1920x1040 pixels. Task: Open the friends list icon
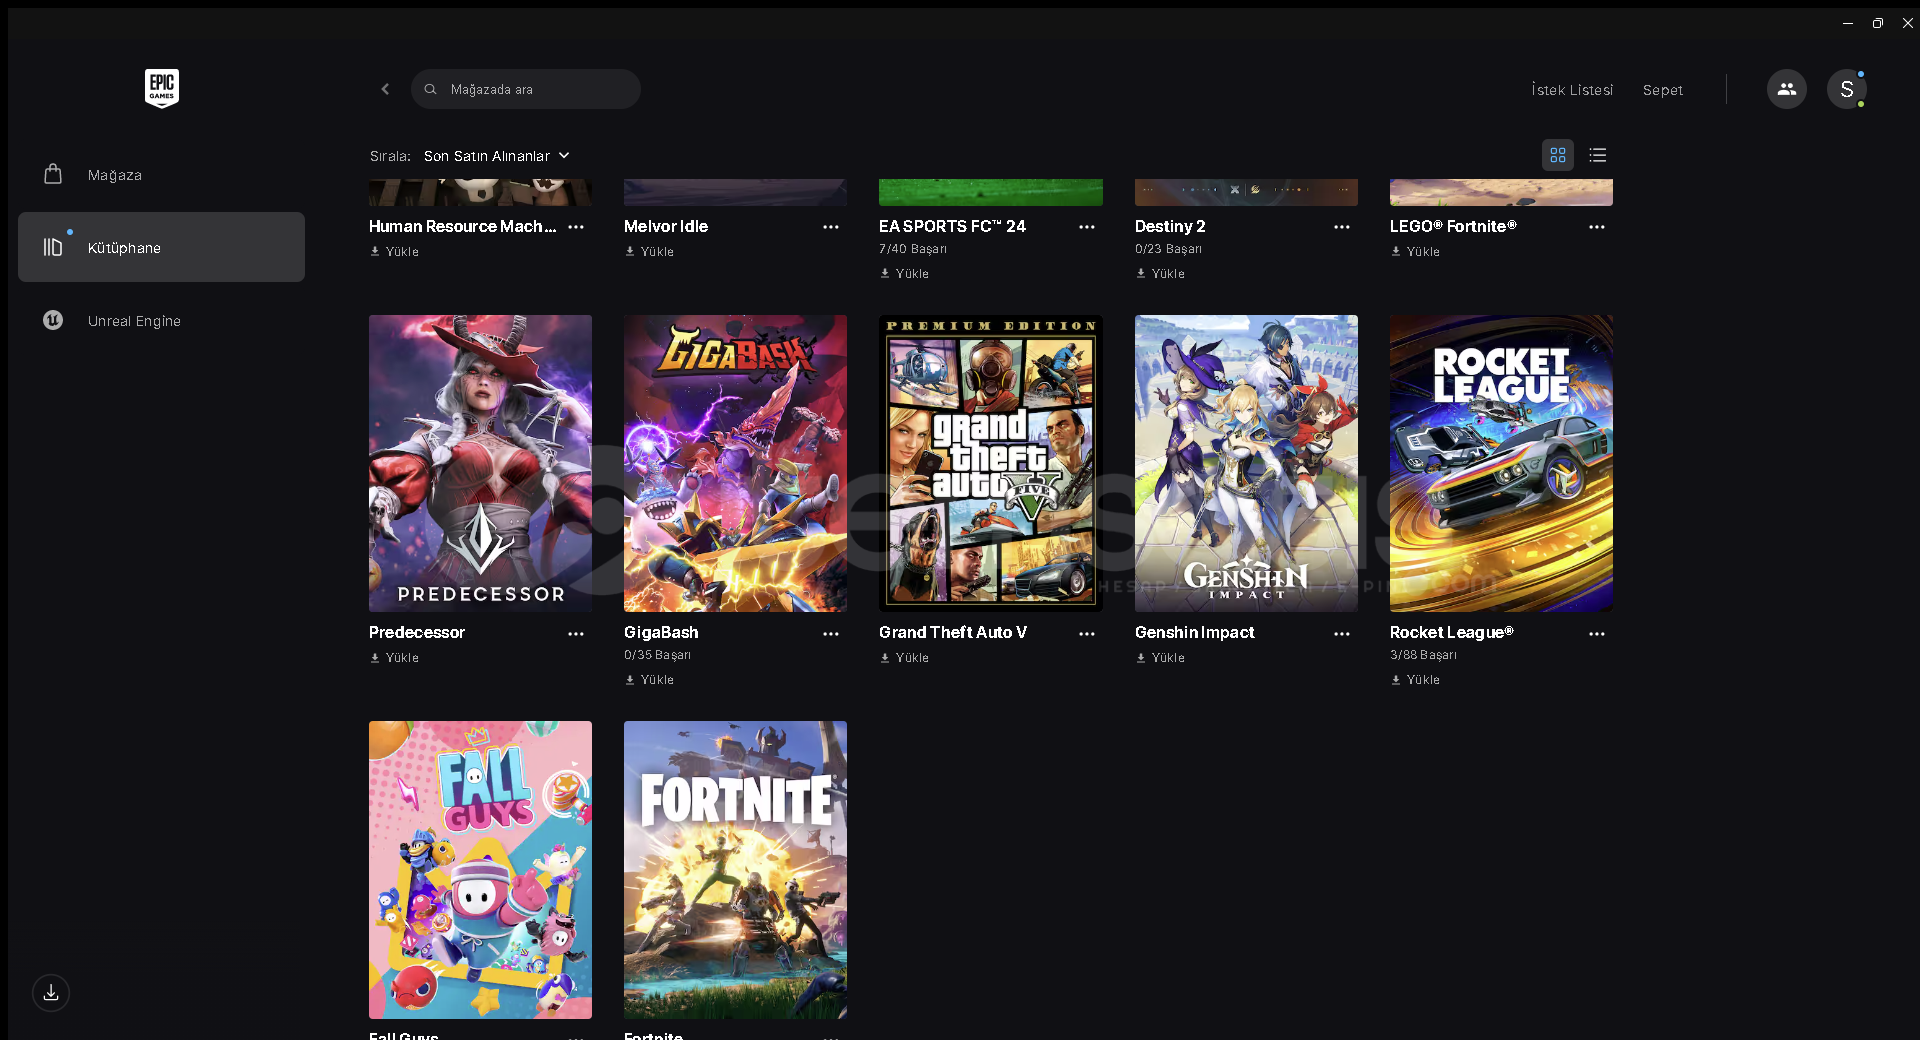(1786, 89)
